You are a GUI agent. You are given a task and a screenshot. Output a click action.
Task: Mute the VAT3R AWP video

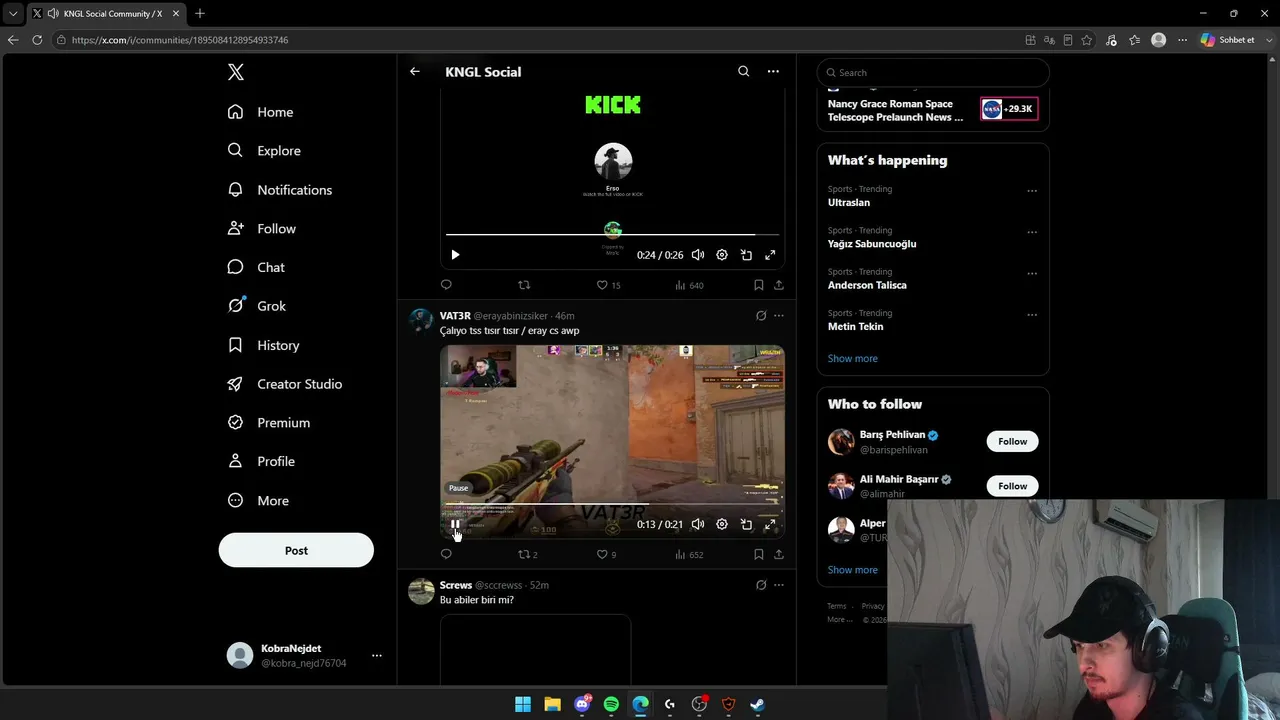tap(698, 524)
